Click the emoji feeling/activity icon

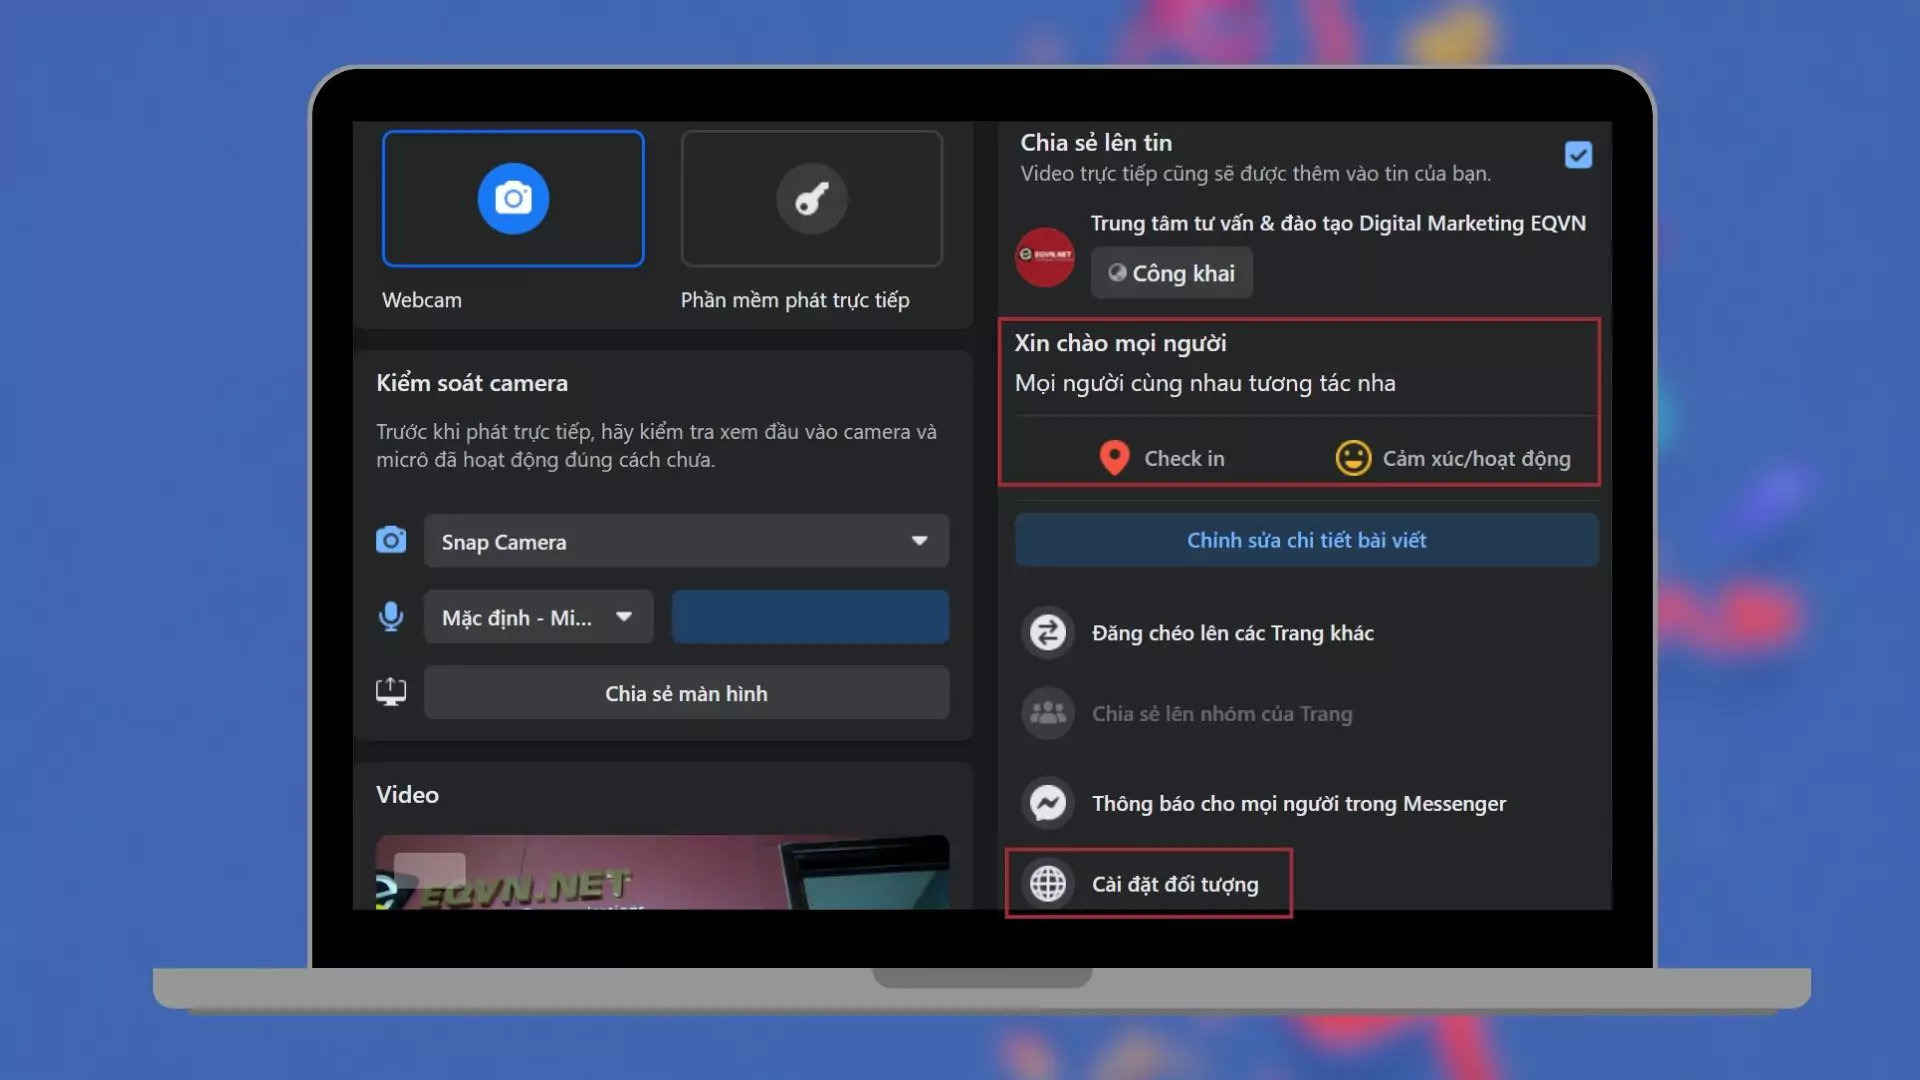(x=1353, y=458)
